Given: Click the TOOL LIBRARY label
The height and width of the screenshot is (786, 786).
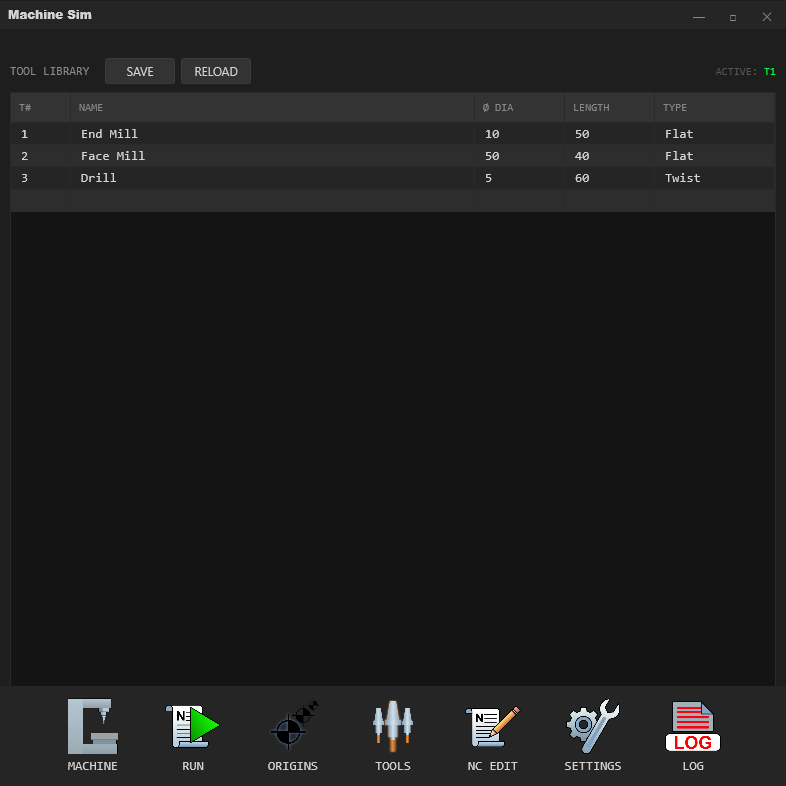Looking at the screenshot, I should pos(50,71).
